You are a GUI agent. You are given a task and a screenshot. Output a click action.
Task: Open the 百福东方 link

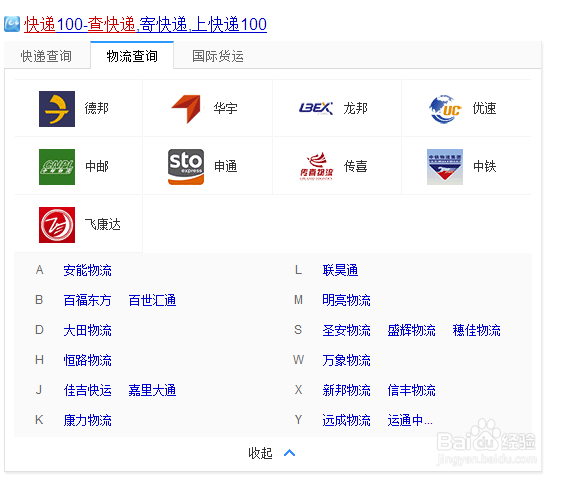click(88, 300)
